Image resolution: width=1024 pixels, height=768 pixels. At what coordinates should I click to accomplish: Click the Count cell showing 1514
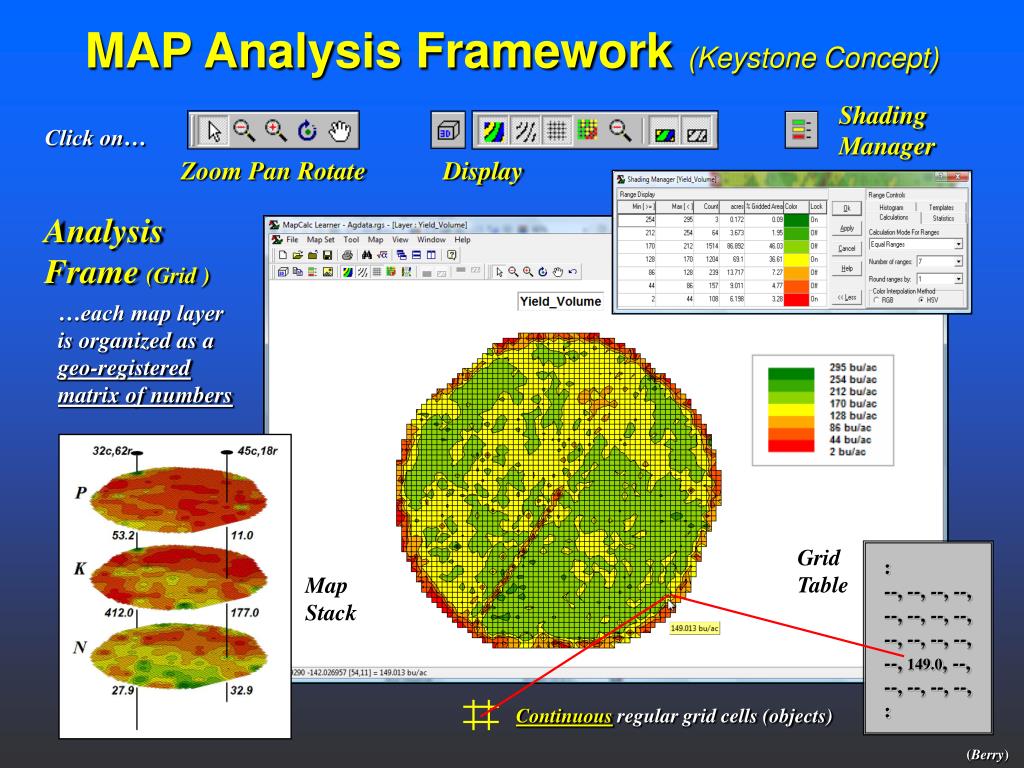[x=707, y=246]
